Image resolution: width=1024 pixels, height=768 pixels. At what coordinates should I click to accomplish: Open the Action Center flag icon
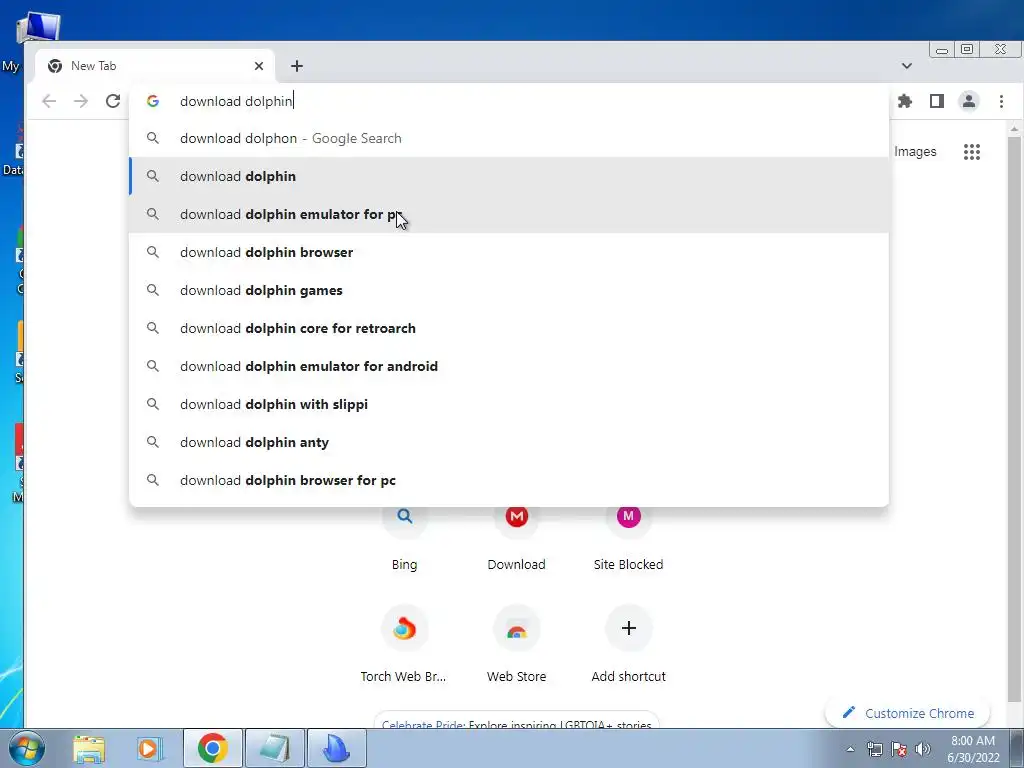(x=899, y=749)
